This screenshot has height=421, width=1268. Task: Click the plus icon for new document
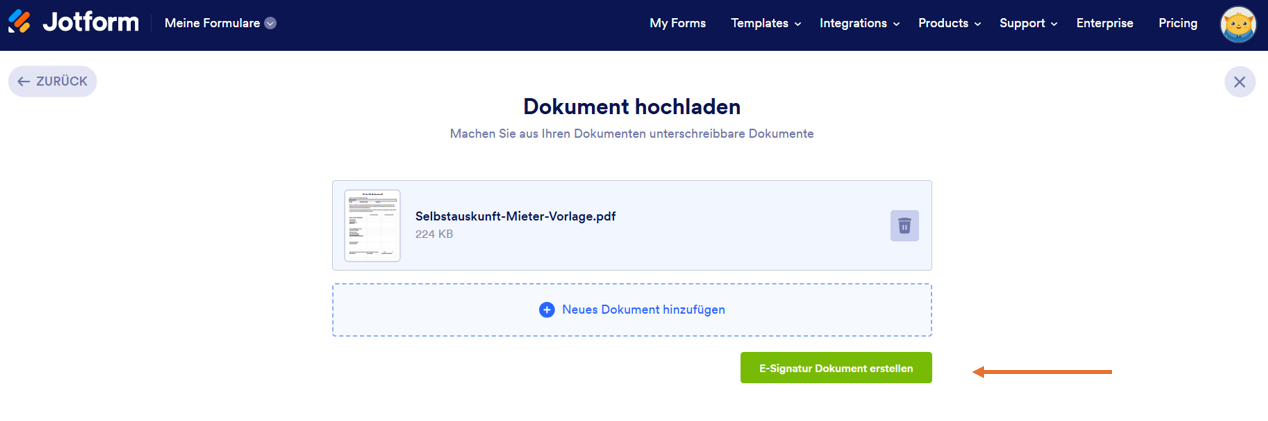[547, 310]
